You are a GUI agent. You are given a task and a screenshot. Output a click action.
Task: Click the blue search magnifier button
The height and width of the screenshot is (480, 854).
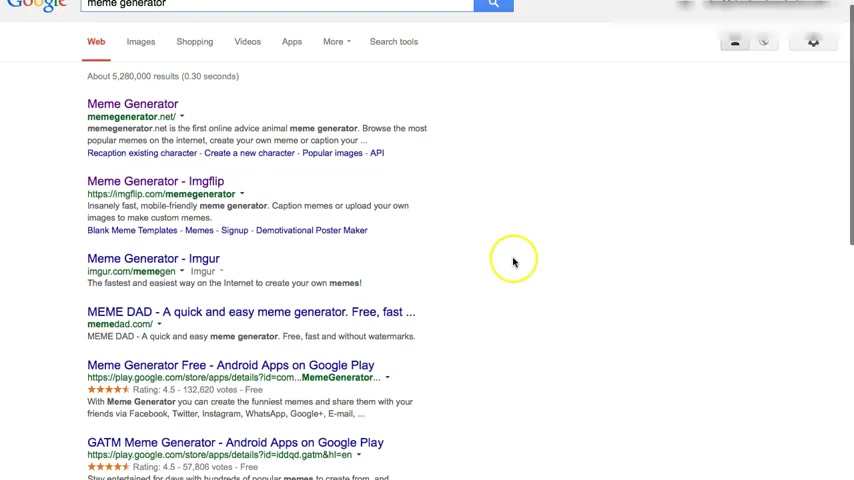[x=493, y=4]
